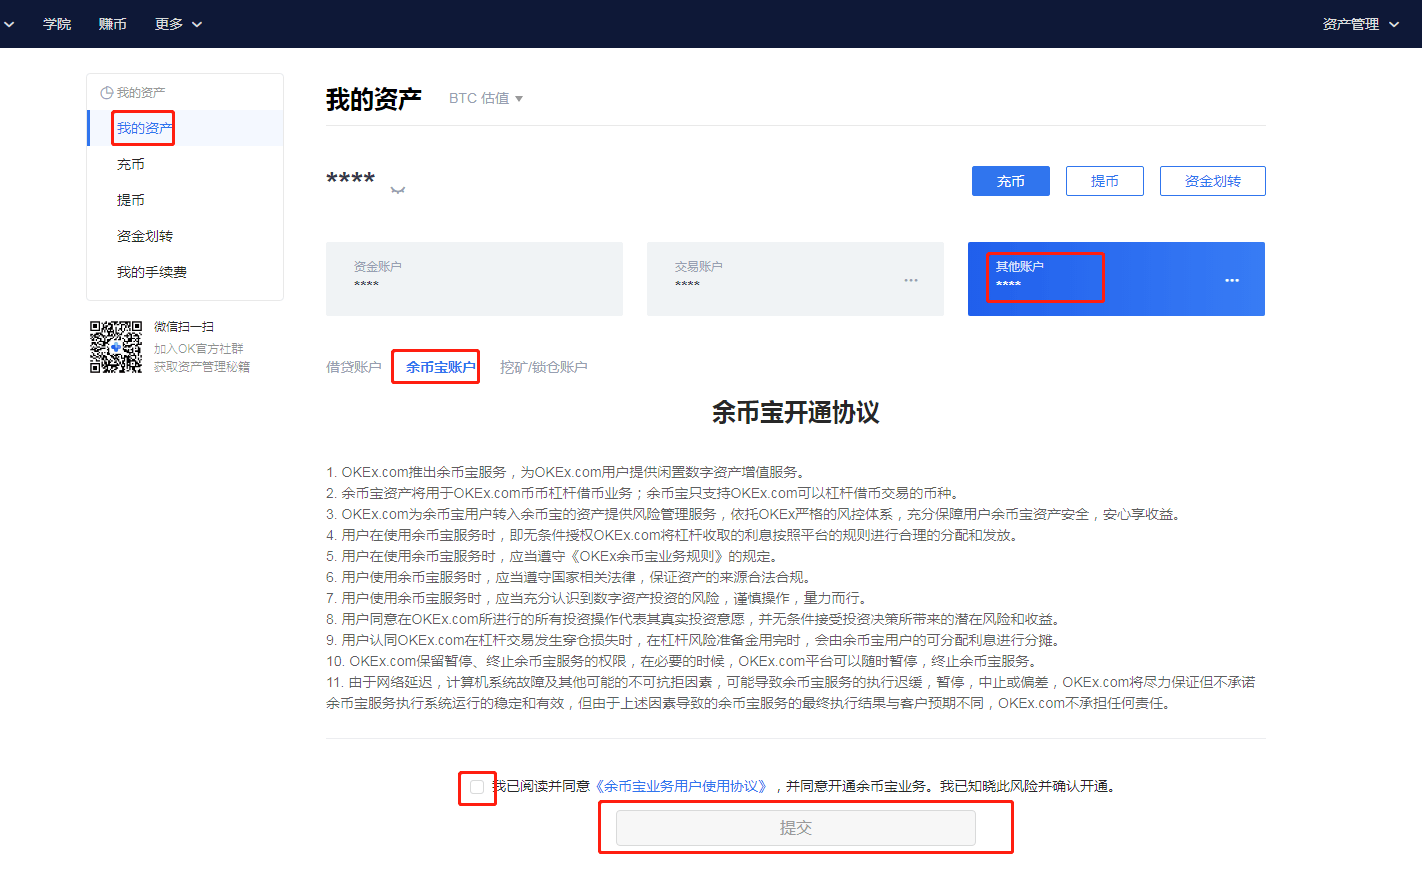This screenshot has height=875, width=1422.
Task: Expand the 更多 menu in top bar
Action: click(x=178, y=24)
